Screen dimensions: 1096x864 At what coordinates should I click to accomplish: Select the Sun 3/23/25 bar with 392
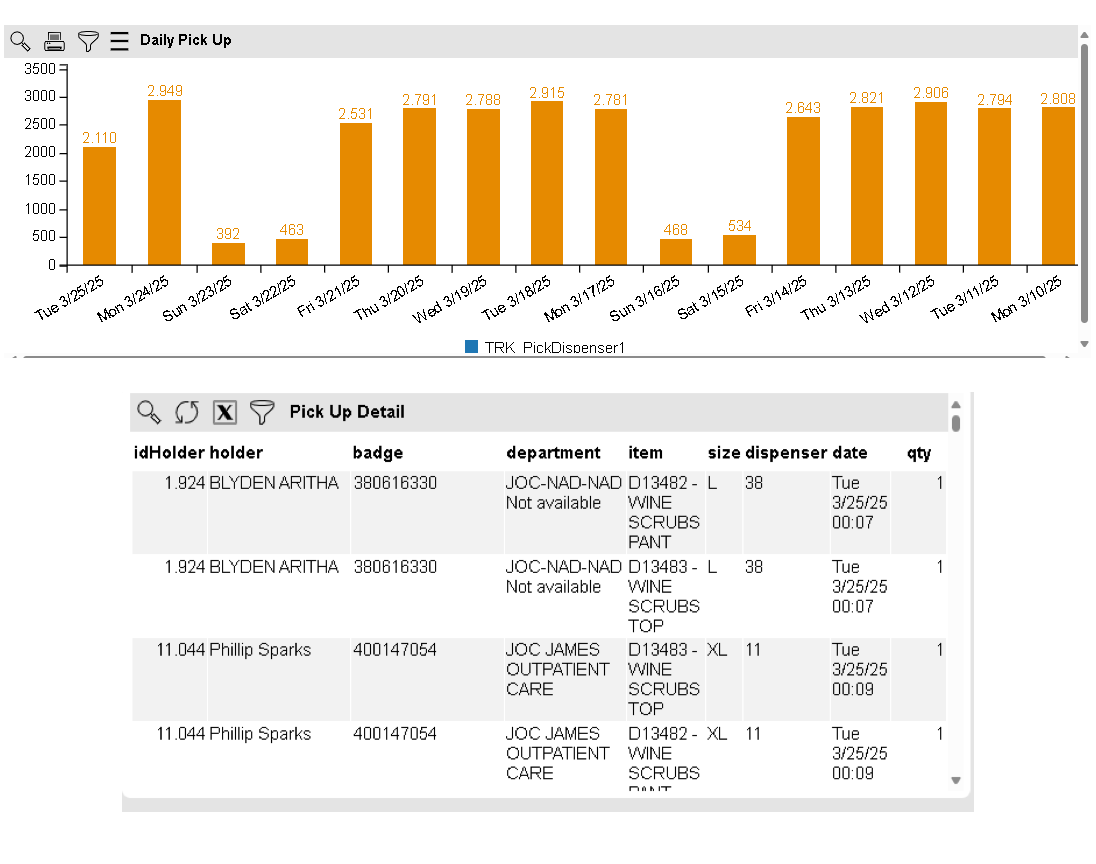pyautogui.click(x=228, y=254)
